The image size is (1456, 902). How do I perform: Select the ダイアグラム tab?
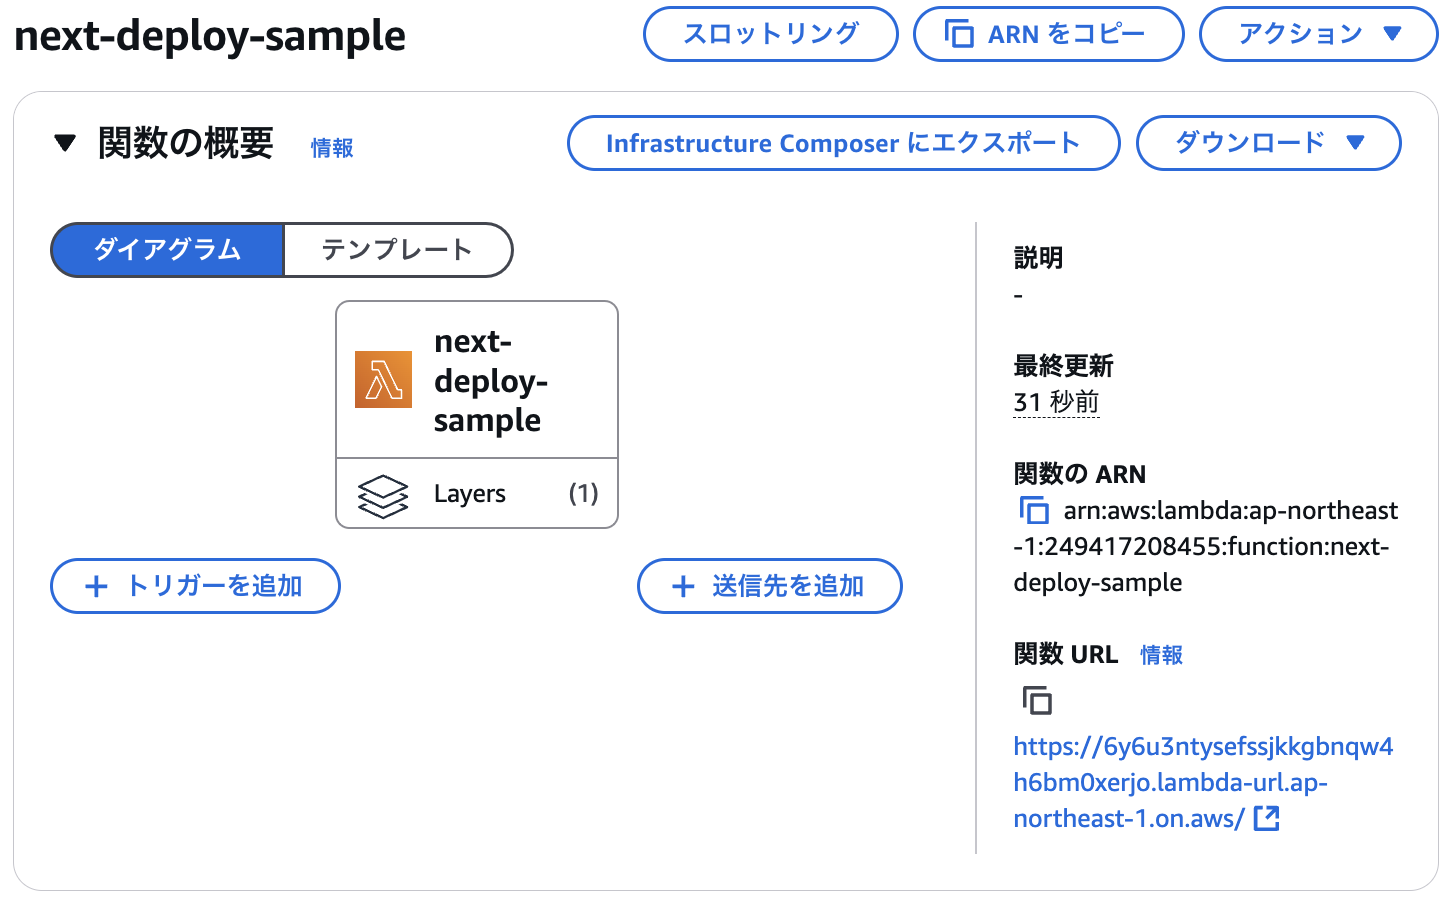pos(167,250)
